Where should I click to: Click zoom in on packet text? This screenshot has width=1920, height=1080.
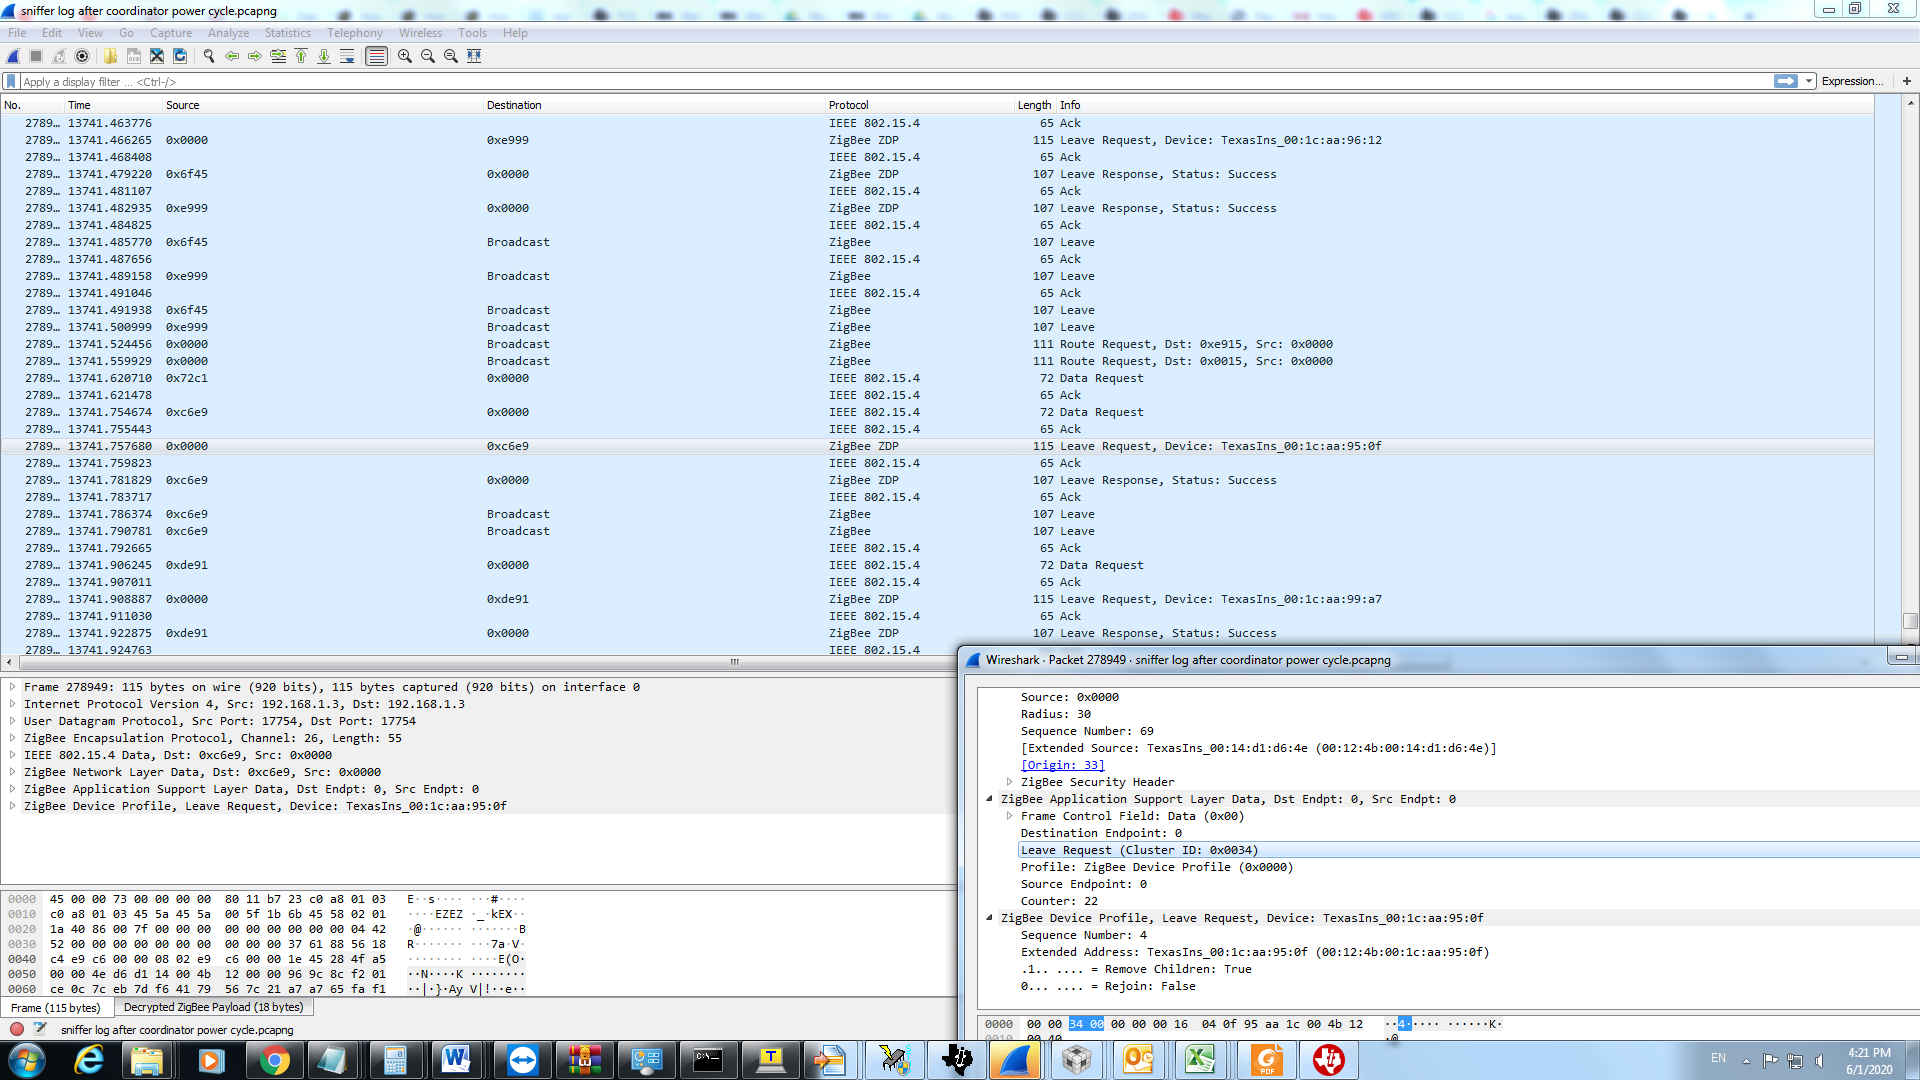coord(405,56)
